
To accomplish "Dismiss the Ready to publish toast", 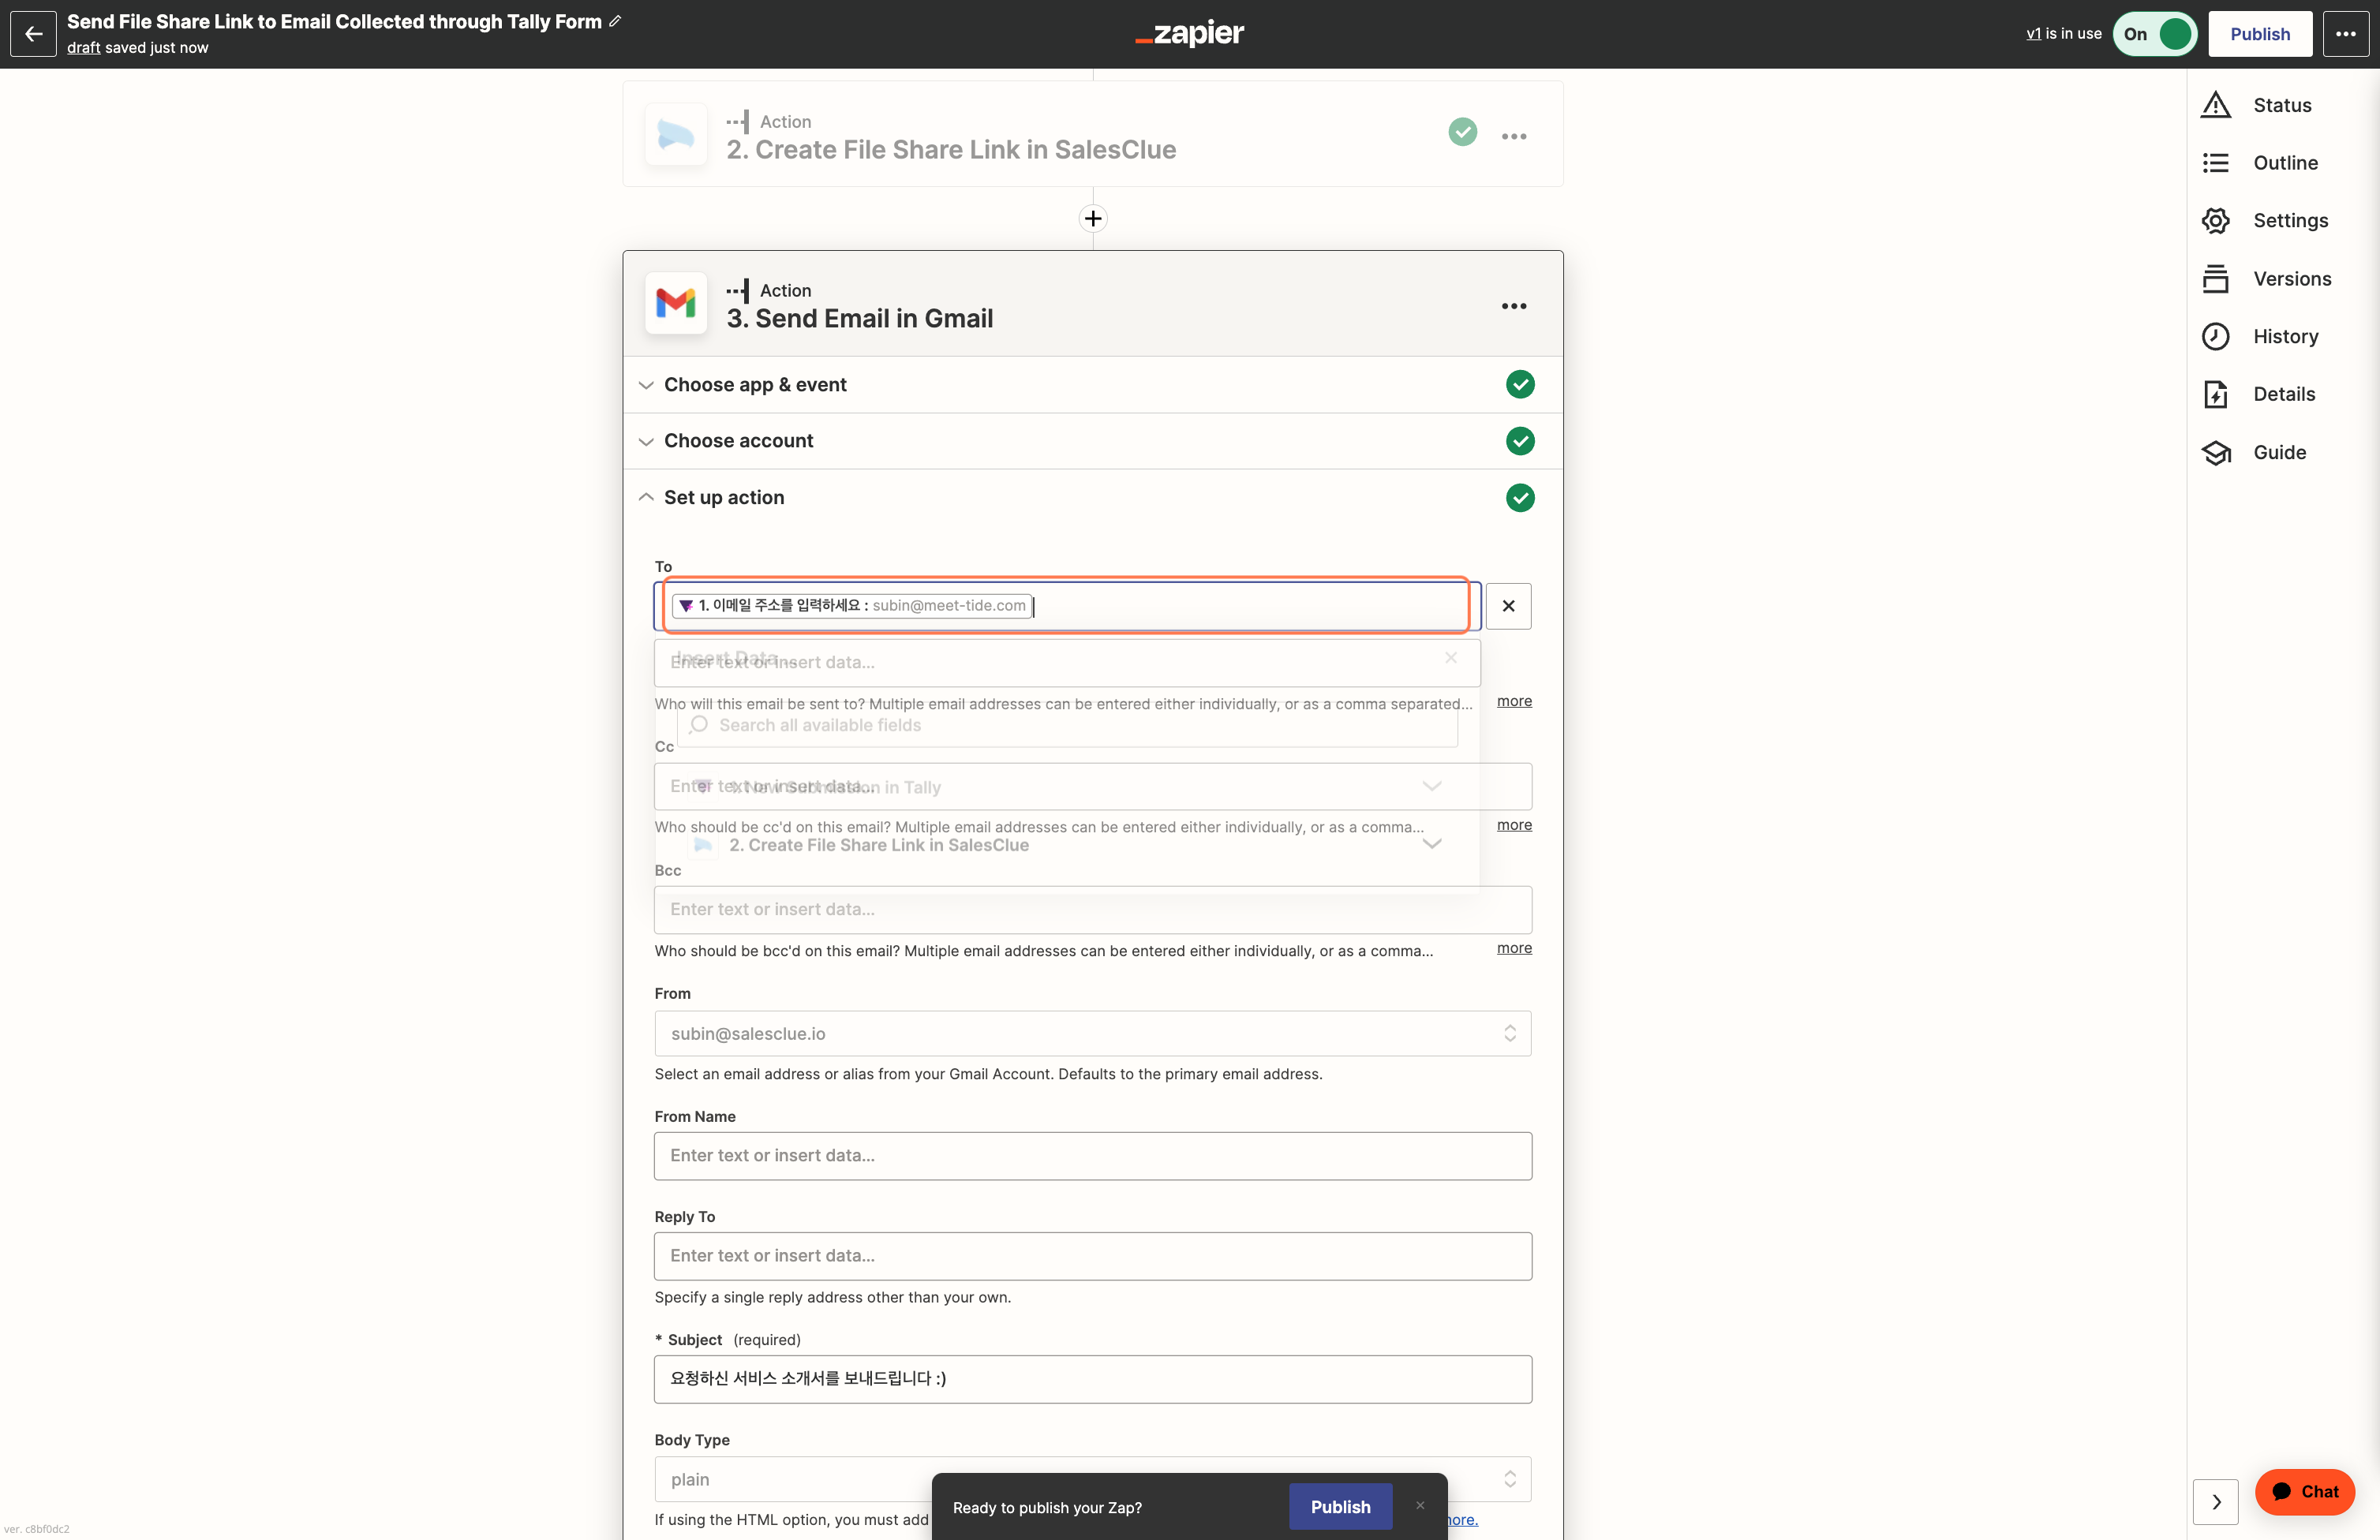I will coord(1419,1506).
